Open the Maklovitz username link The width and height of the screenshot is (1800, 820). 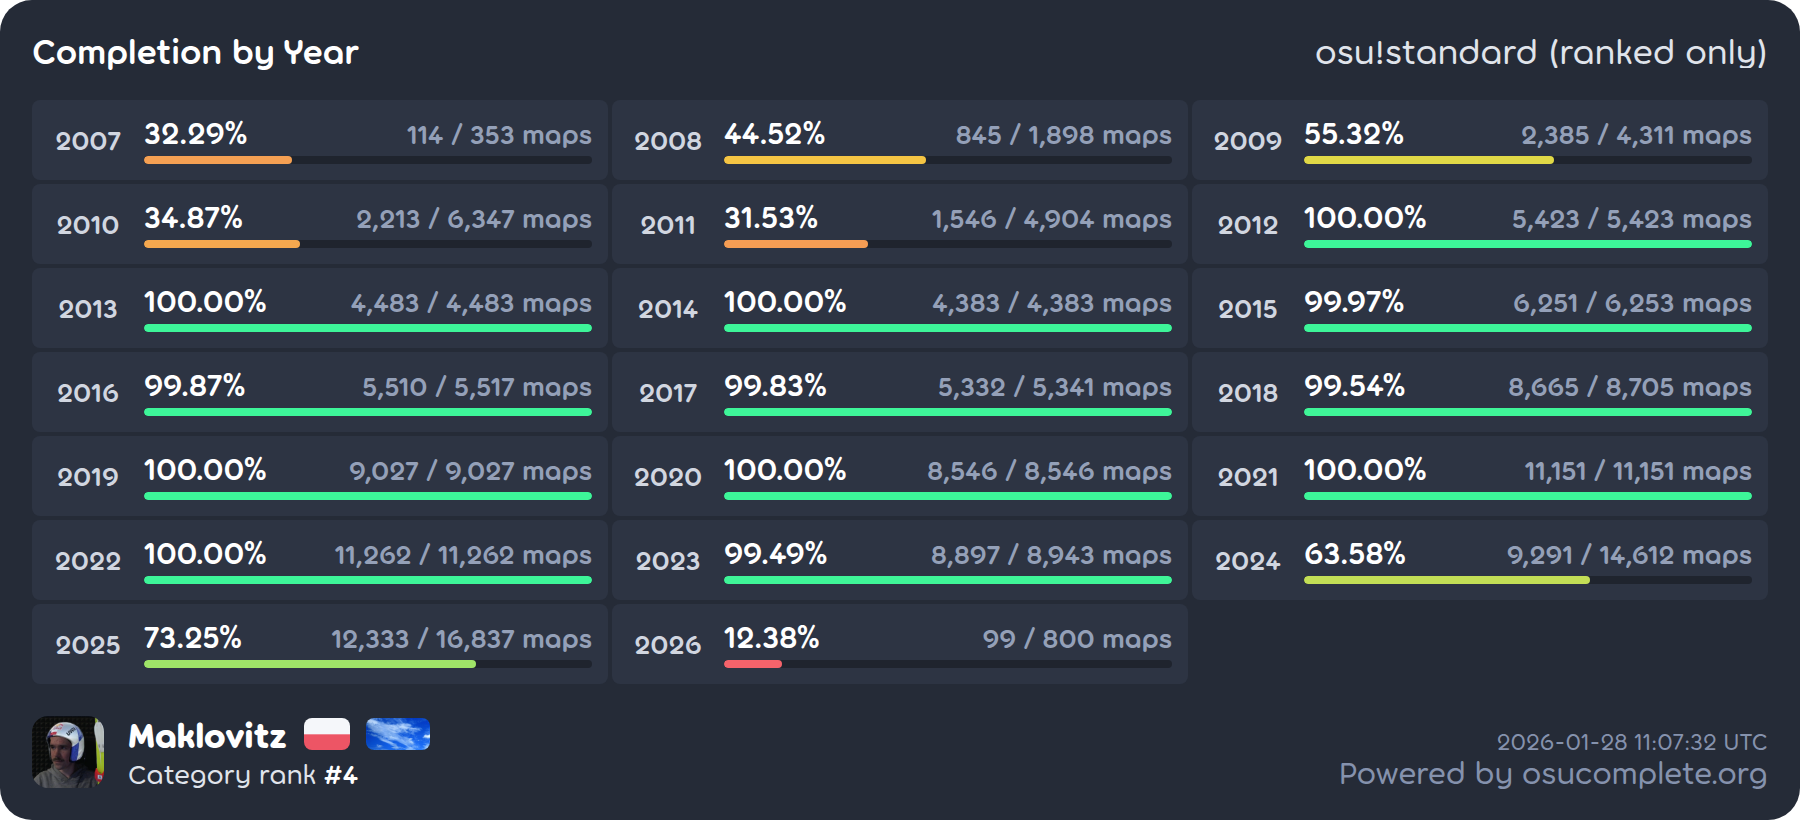coord(207,736)
